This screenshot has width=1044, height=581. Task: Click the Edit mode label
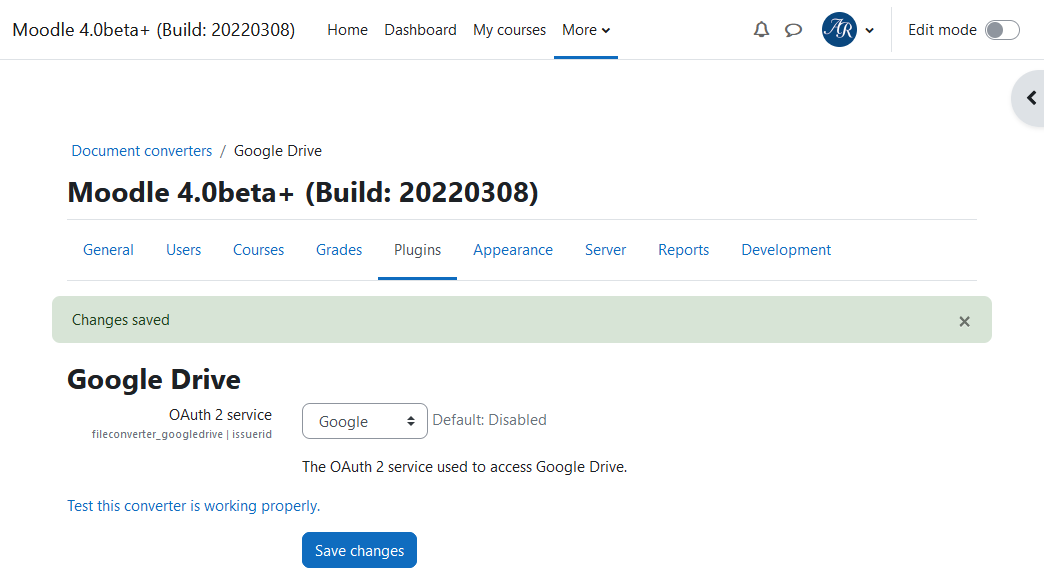[x=942, y=30]
